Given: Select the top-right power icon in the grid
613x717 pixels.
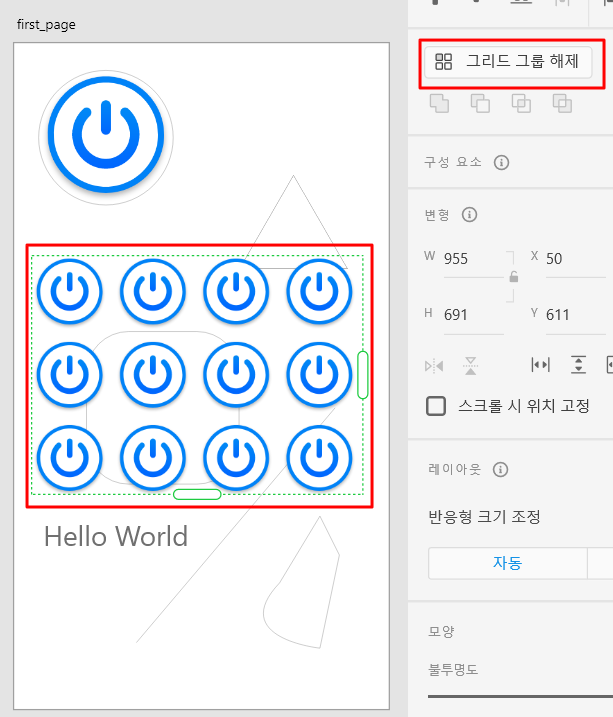Looking at the screenshot, I should click(319, 292).
